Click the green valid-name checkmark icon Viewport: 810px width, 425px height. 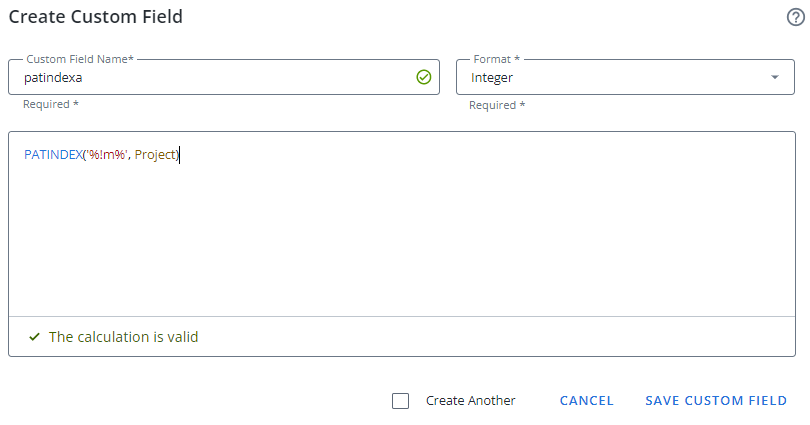click(423, 77)
